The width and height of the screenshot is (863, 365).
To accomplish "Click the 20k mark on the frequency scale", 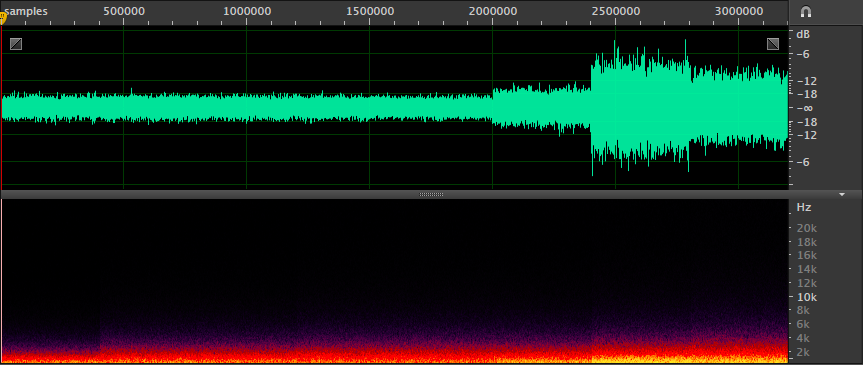I will pyautogui.click(x=806, y=228).
